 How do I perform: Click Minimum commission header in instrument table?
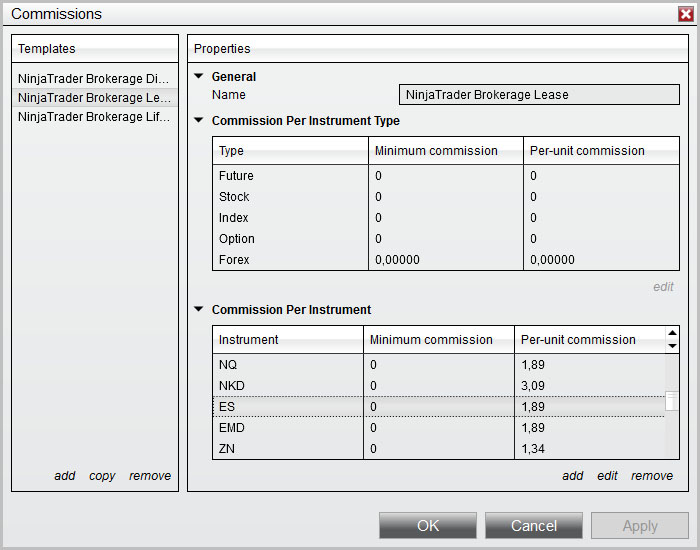(439, 339)
